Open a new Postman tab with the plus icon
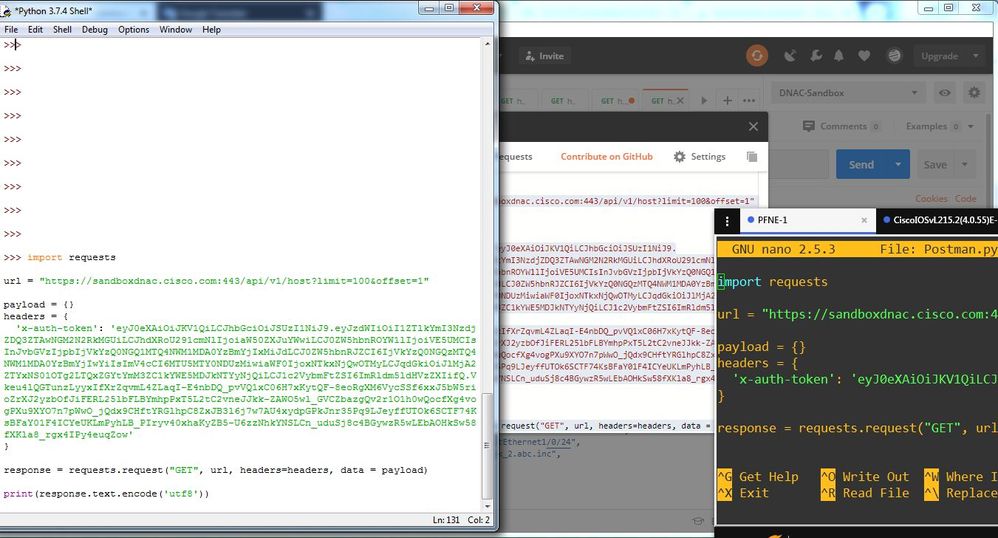Screen dimensions: 998x538 coord(727,101)
